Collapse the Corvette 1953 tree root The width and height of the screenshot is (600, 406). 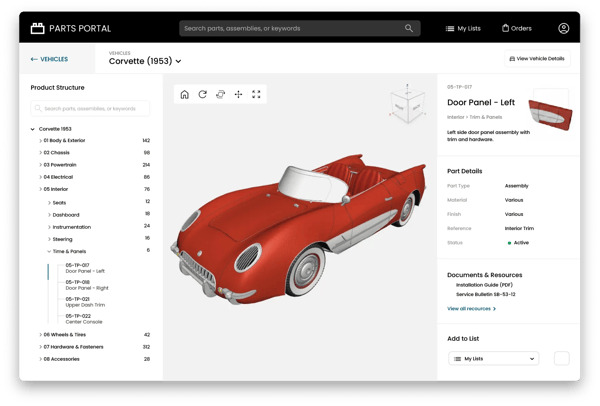[x=33, y=129]
